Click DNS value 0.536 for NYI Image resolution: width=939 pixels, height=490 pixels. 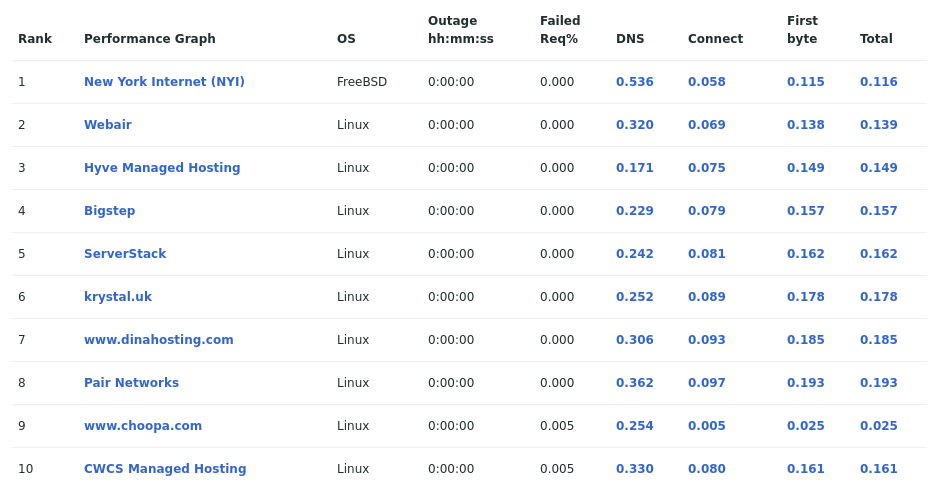[635, 81]
